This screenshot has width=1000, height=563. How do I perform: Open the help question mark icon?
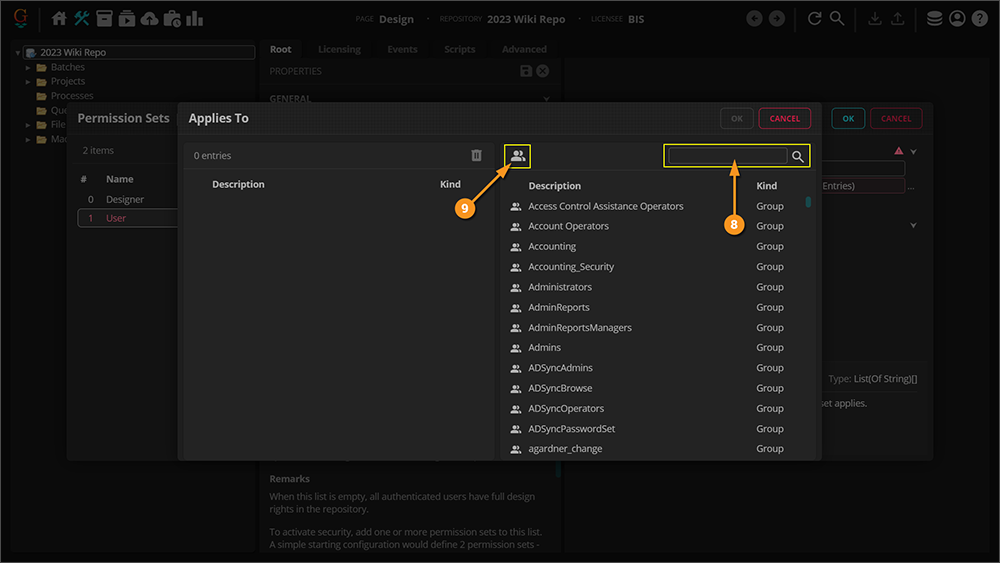[x=979, y=19]
